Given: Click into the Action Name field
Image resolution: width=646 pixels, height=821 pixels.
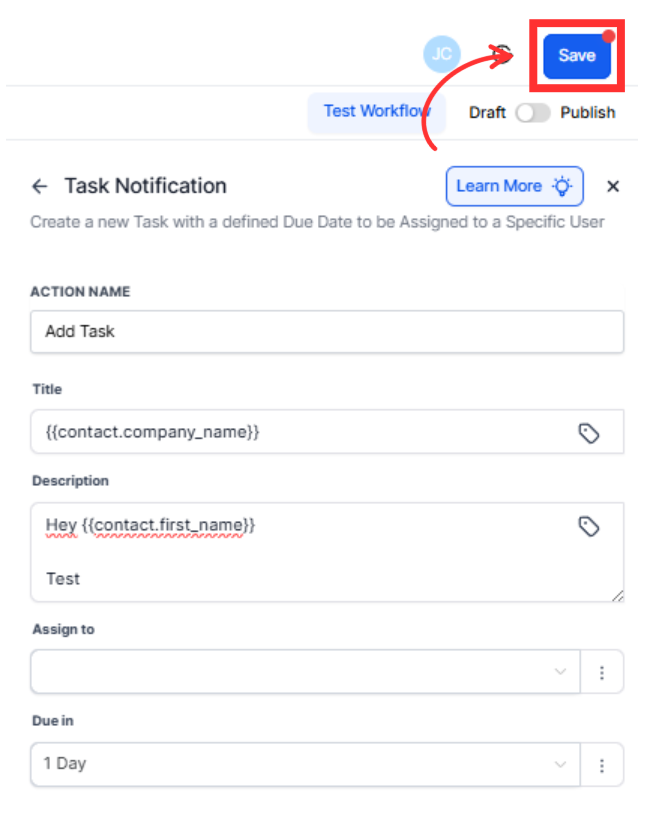Looking at the screenshot, I should coord(327,331).
